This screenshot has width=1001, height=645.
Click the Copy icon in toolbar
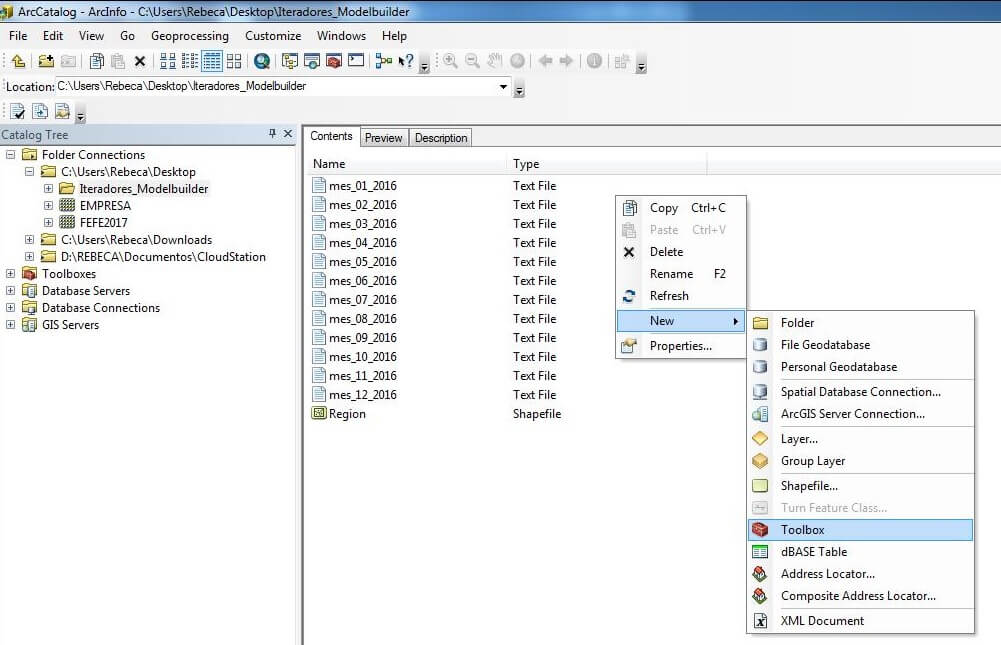(x=97, y=61)
